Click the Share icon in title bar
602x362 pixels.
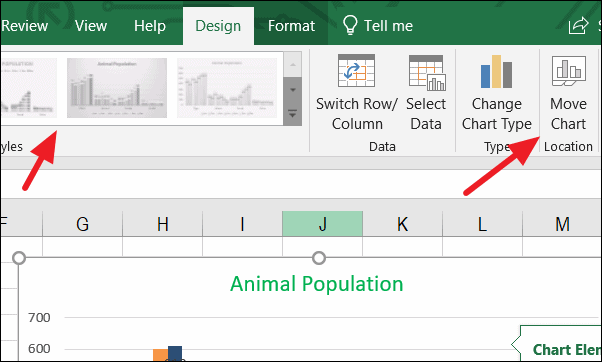coord(578,26)
